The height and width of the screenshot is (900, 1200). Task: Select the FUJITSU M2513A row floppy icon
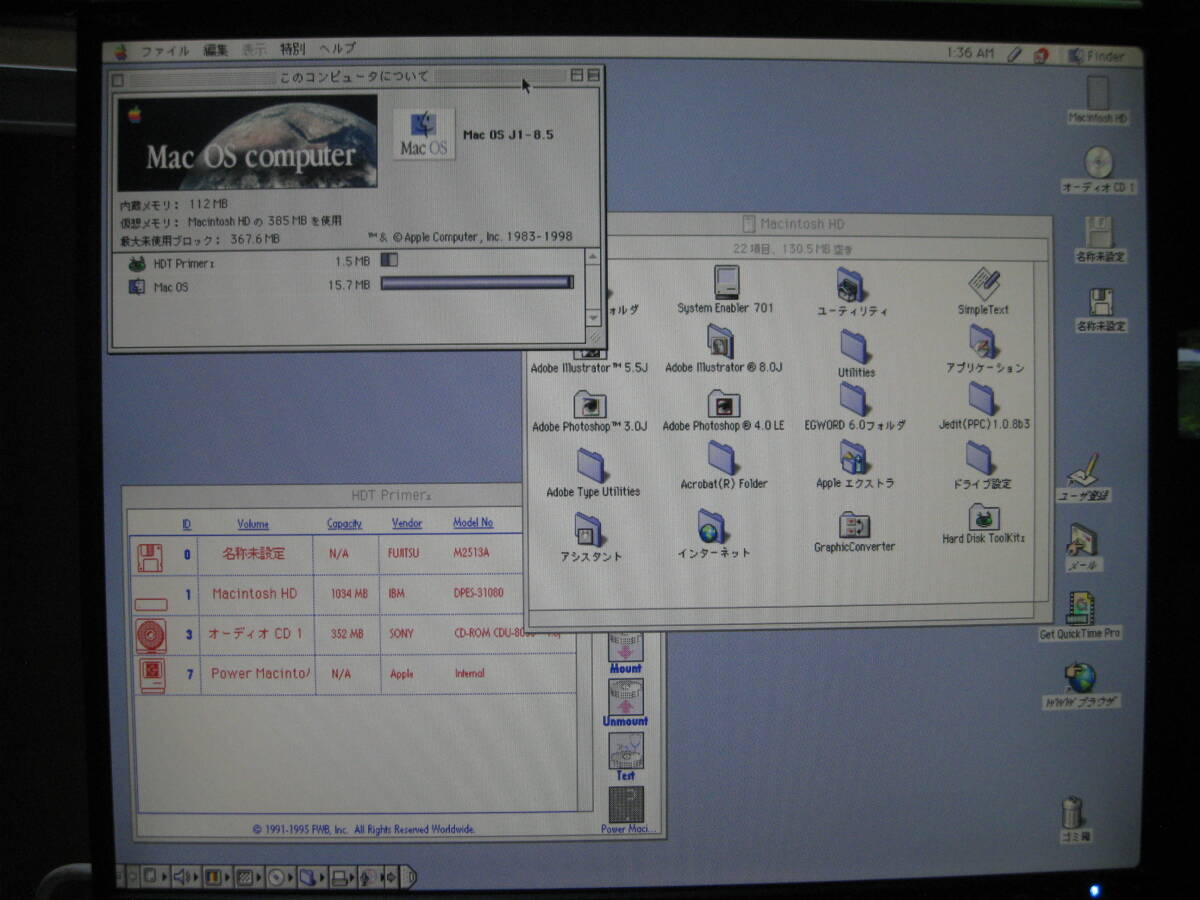(150, 556)
